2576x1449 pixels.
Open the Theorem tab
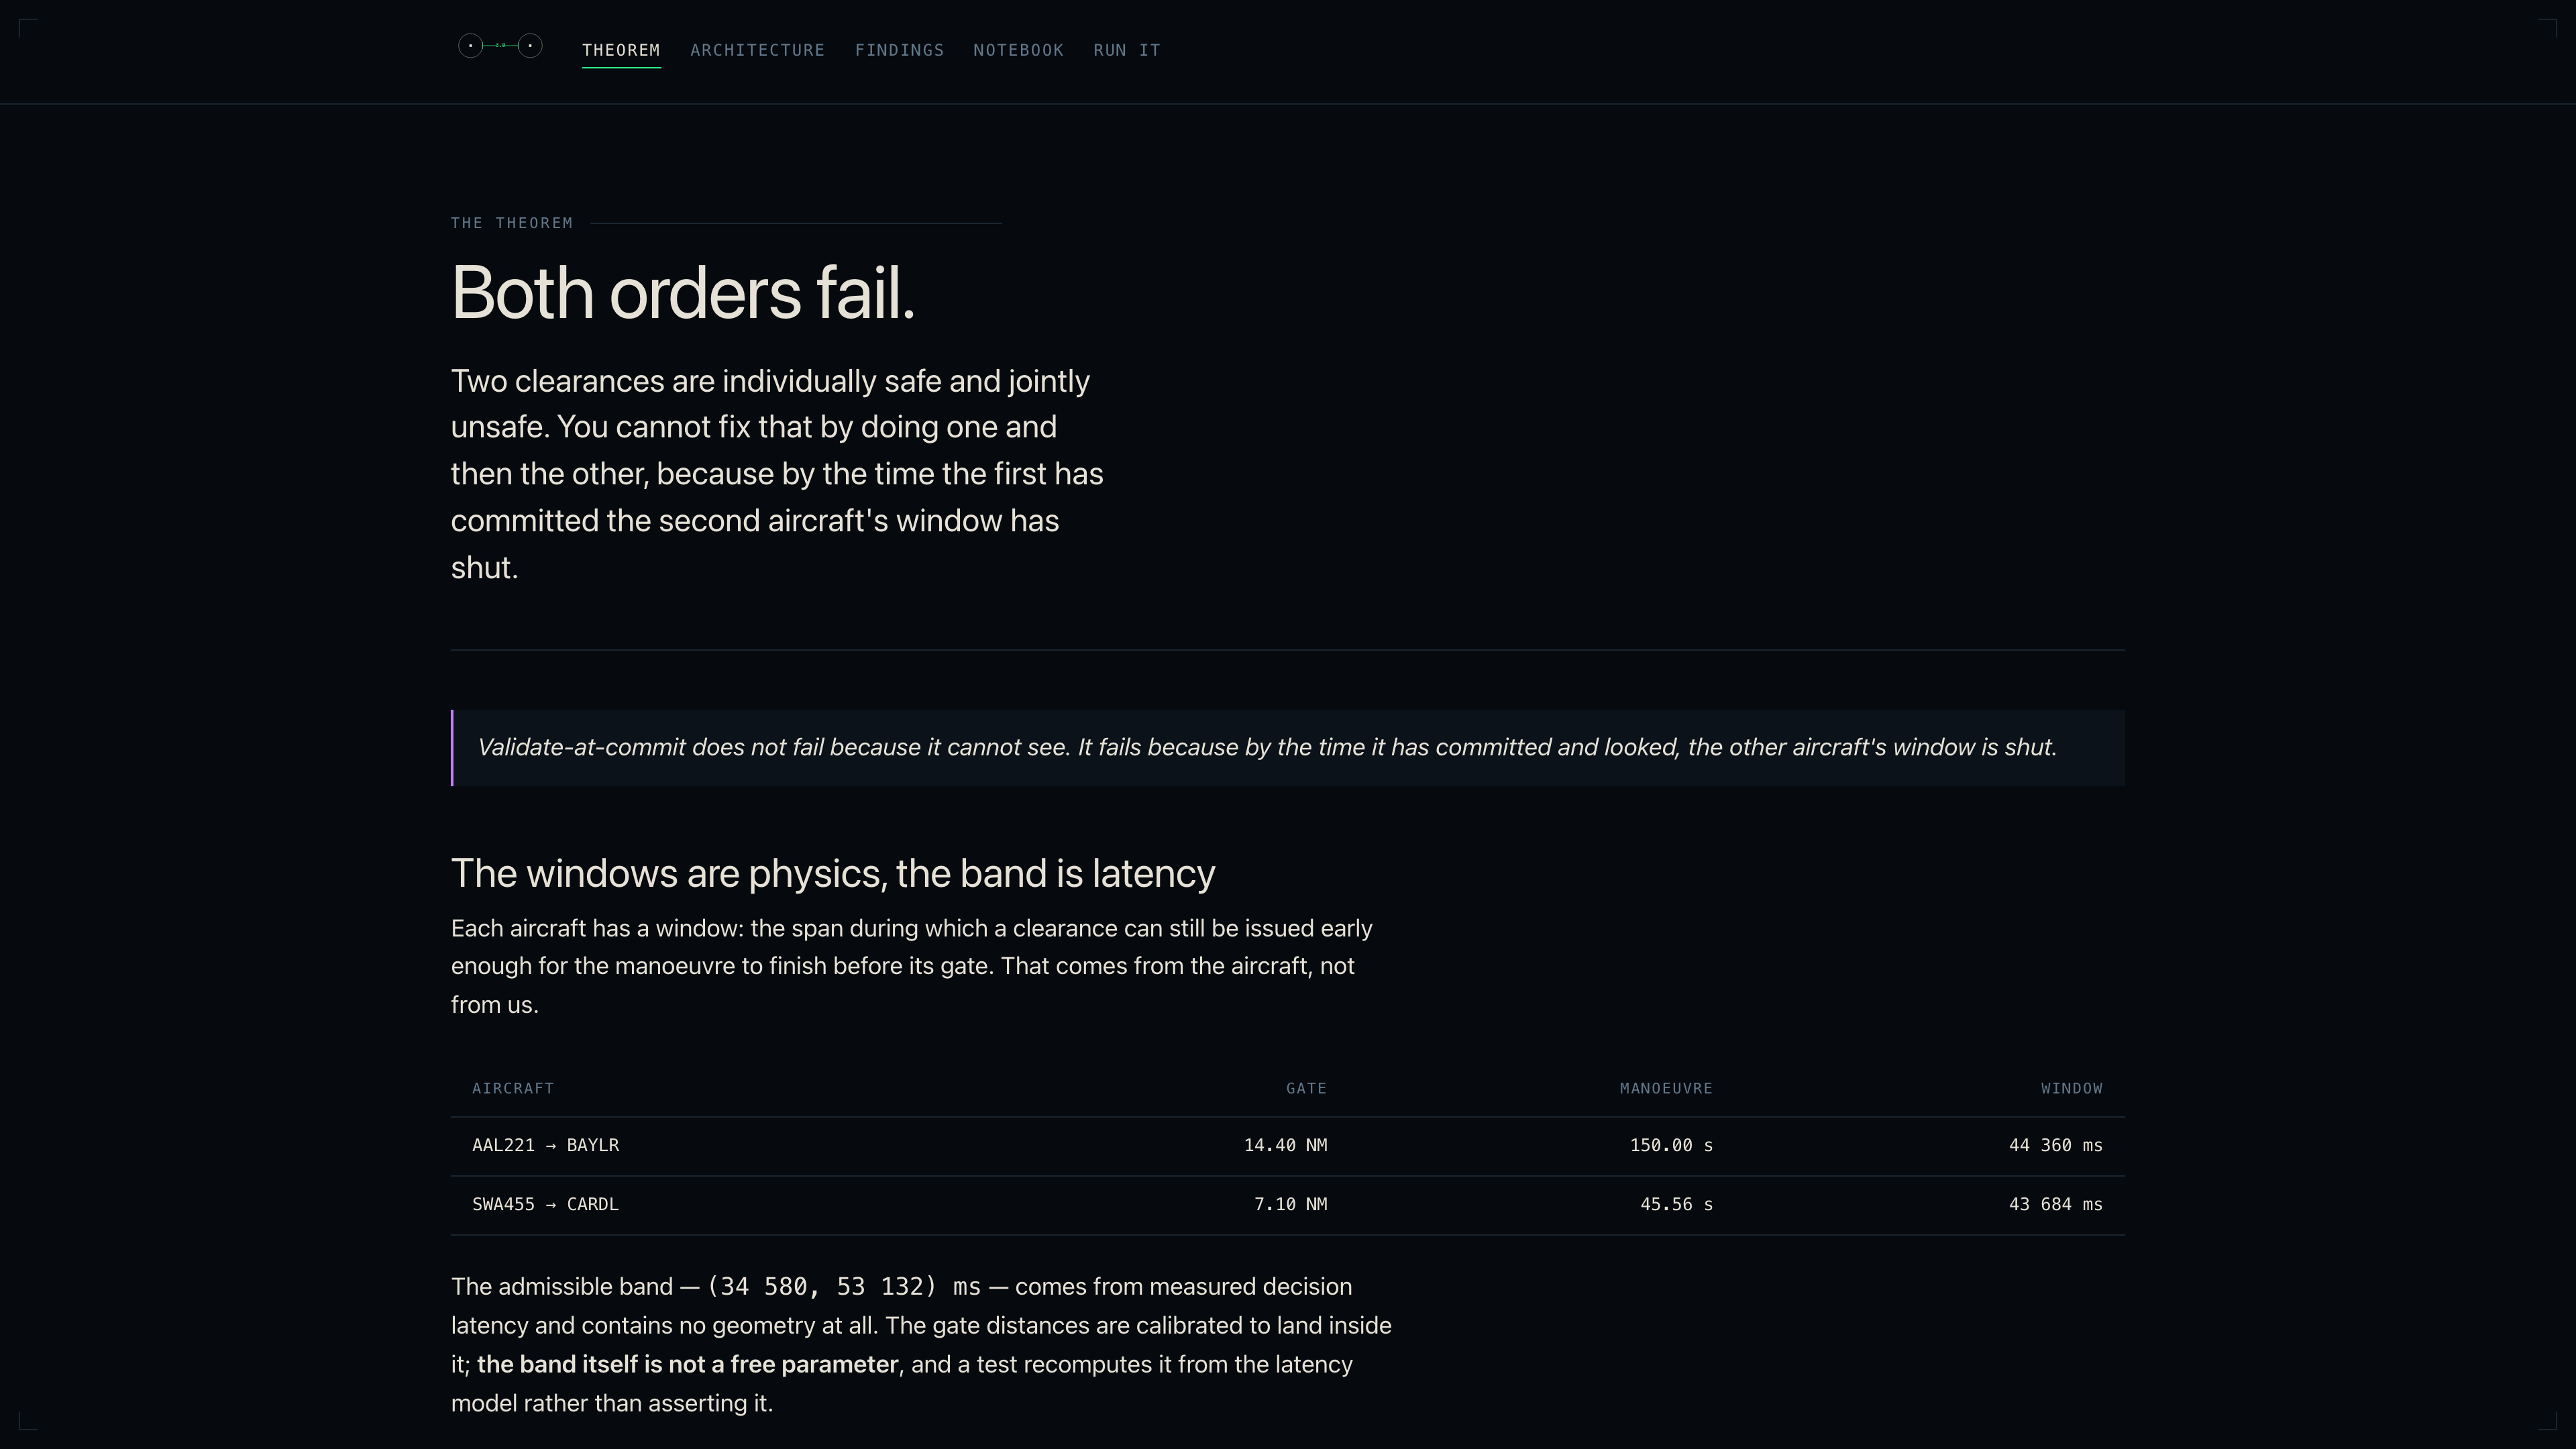[x=621, y=50]
